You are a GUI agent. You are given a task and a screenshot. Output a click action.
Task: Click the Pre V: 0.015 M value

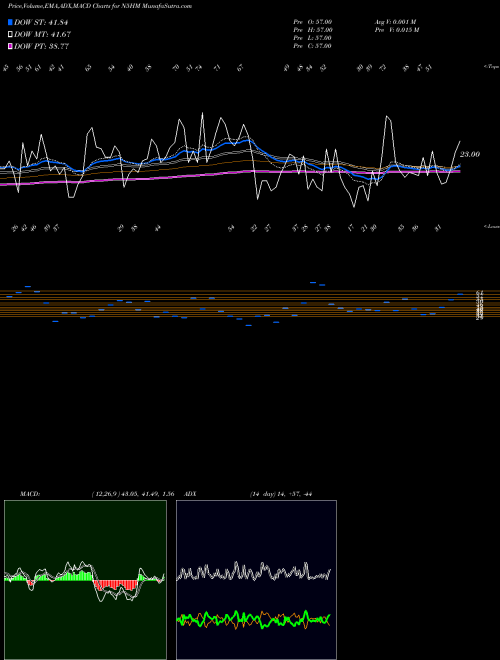click(x=397, y=30)
